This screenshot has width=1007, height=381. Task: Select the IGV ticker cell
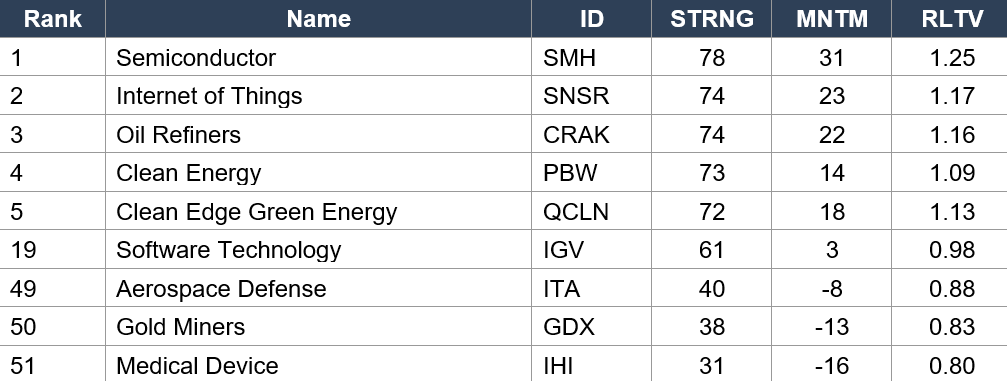point(591,249)
